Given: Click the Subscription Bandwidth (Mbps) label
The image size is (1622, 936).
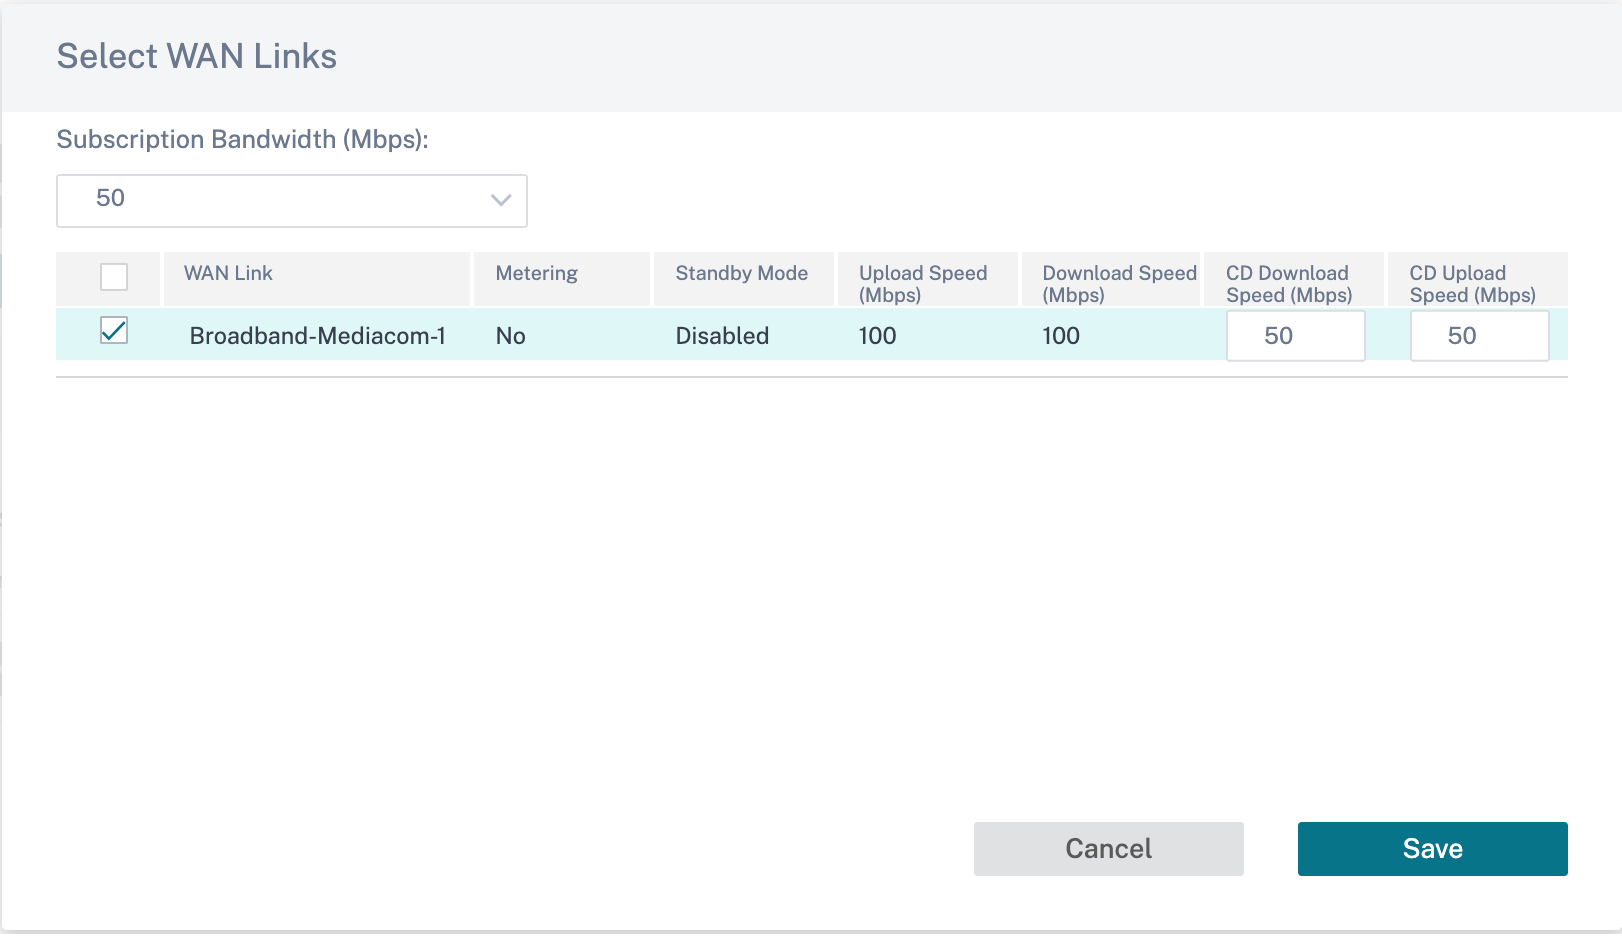Looking at the screenshot, I should [x=242, y=139].
